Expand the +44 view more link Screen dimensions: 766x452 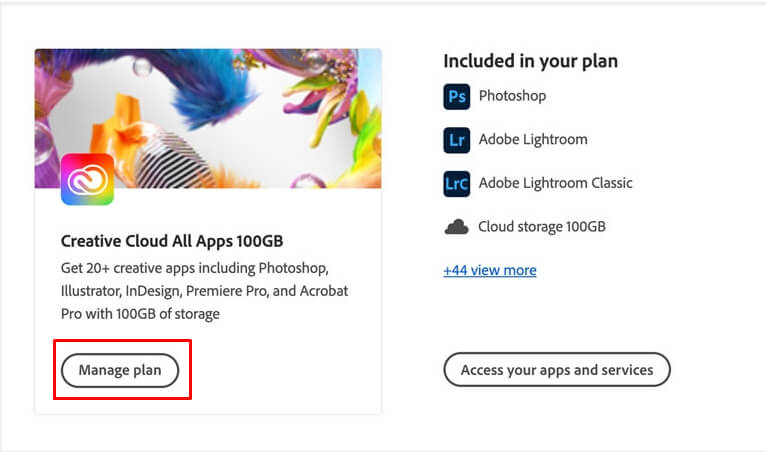pos(489,270)
